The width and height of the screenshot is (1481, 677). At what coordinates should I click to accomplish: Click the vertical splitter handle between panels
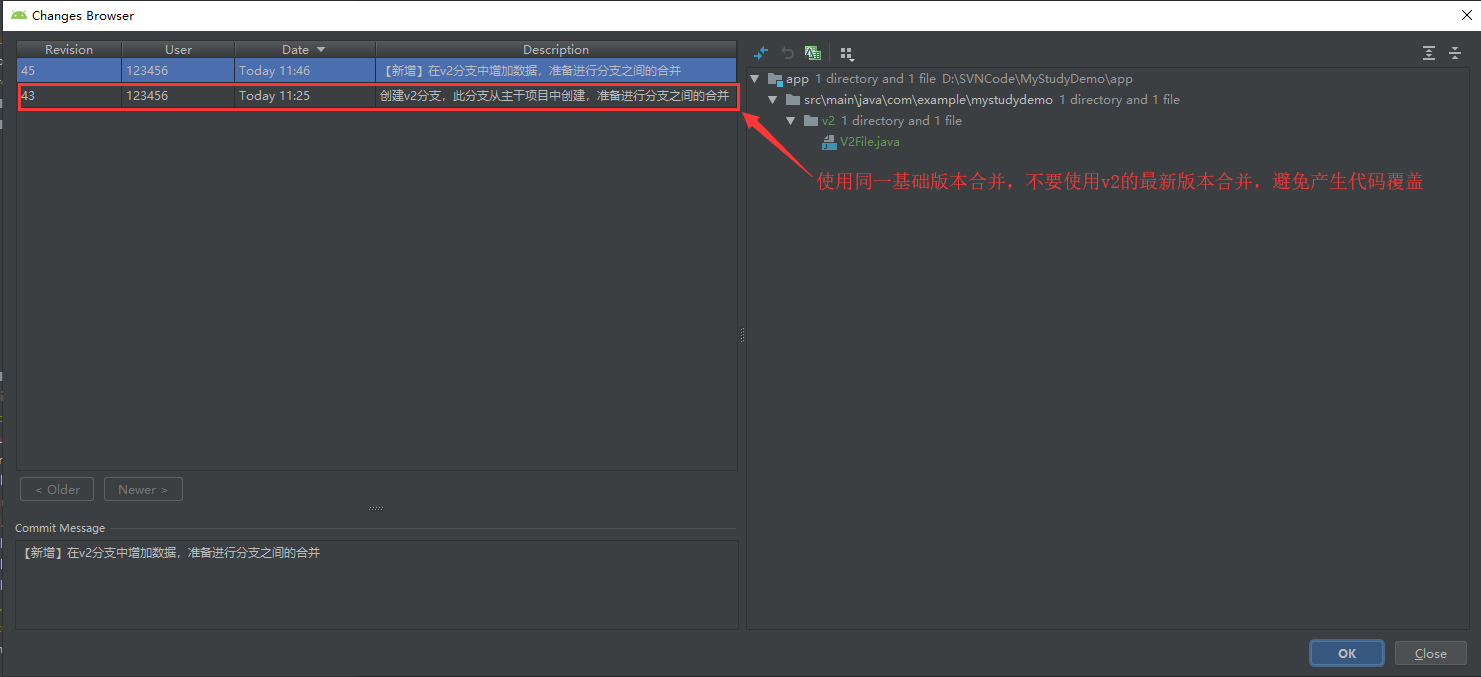coord(742,335)
